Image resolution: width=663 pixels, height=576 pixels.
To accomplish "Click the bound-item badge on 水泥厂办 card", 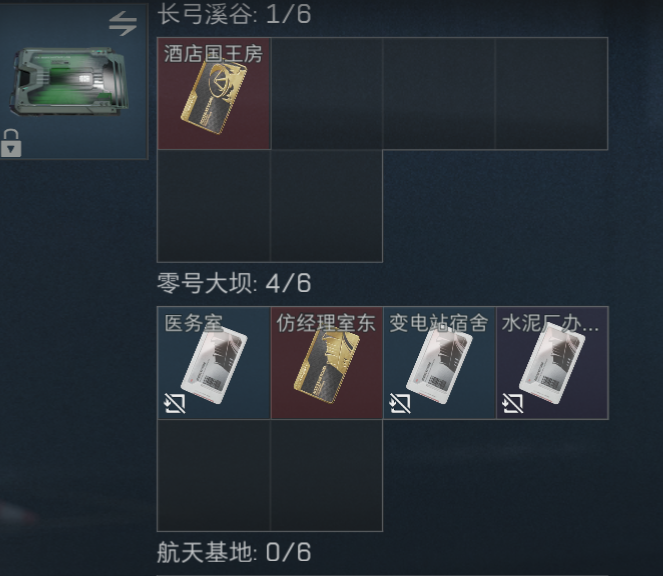I will pyautogui.click(x=512, y=403).
